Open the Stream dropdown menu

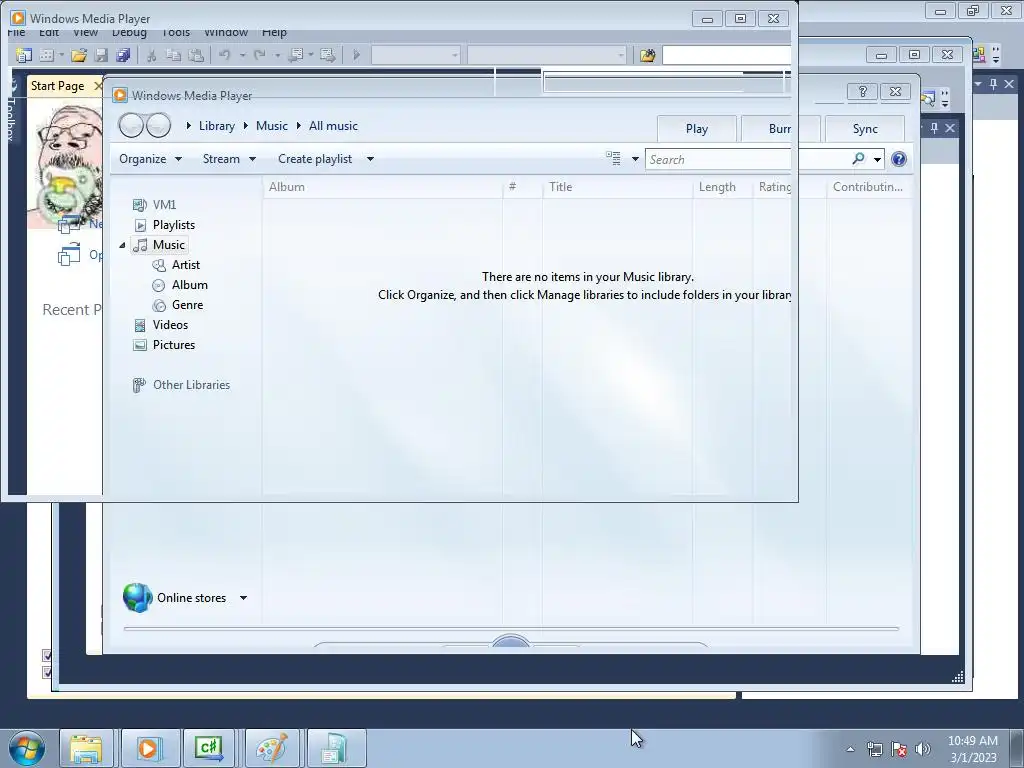click(229, 159)
